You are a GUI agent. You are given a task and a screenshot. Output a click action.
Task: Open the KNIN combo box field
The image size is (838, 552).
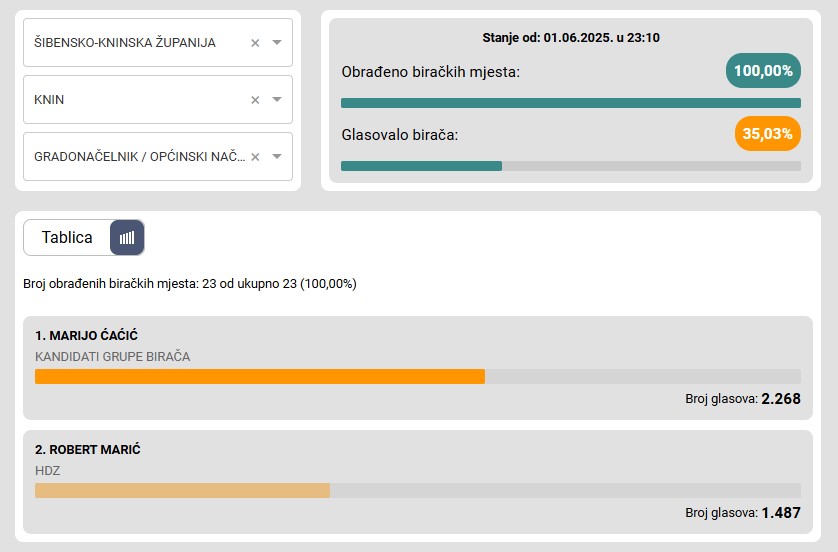point(158,99)
